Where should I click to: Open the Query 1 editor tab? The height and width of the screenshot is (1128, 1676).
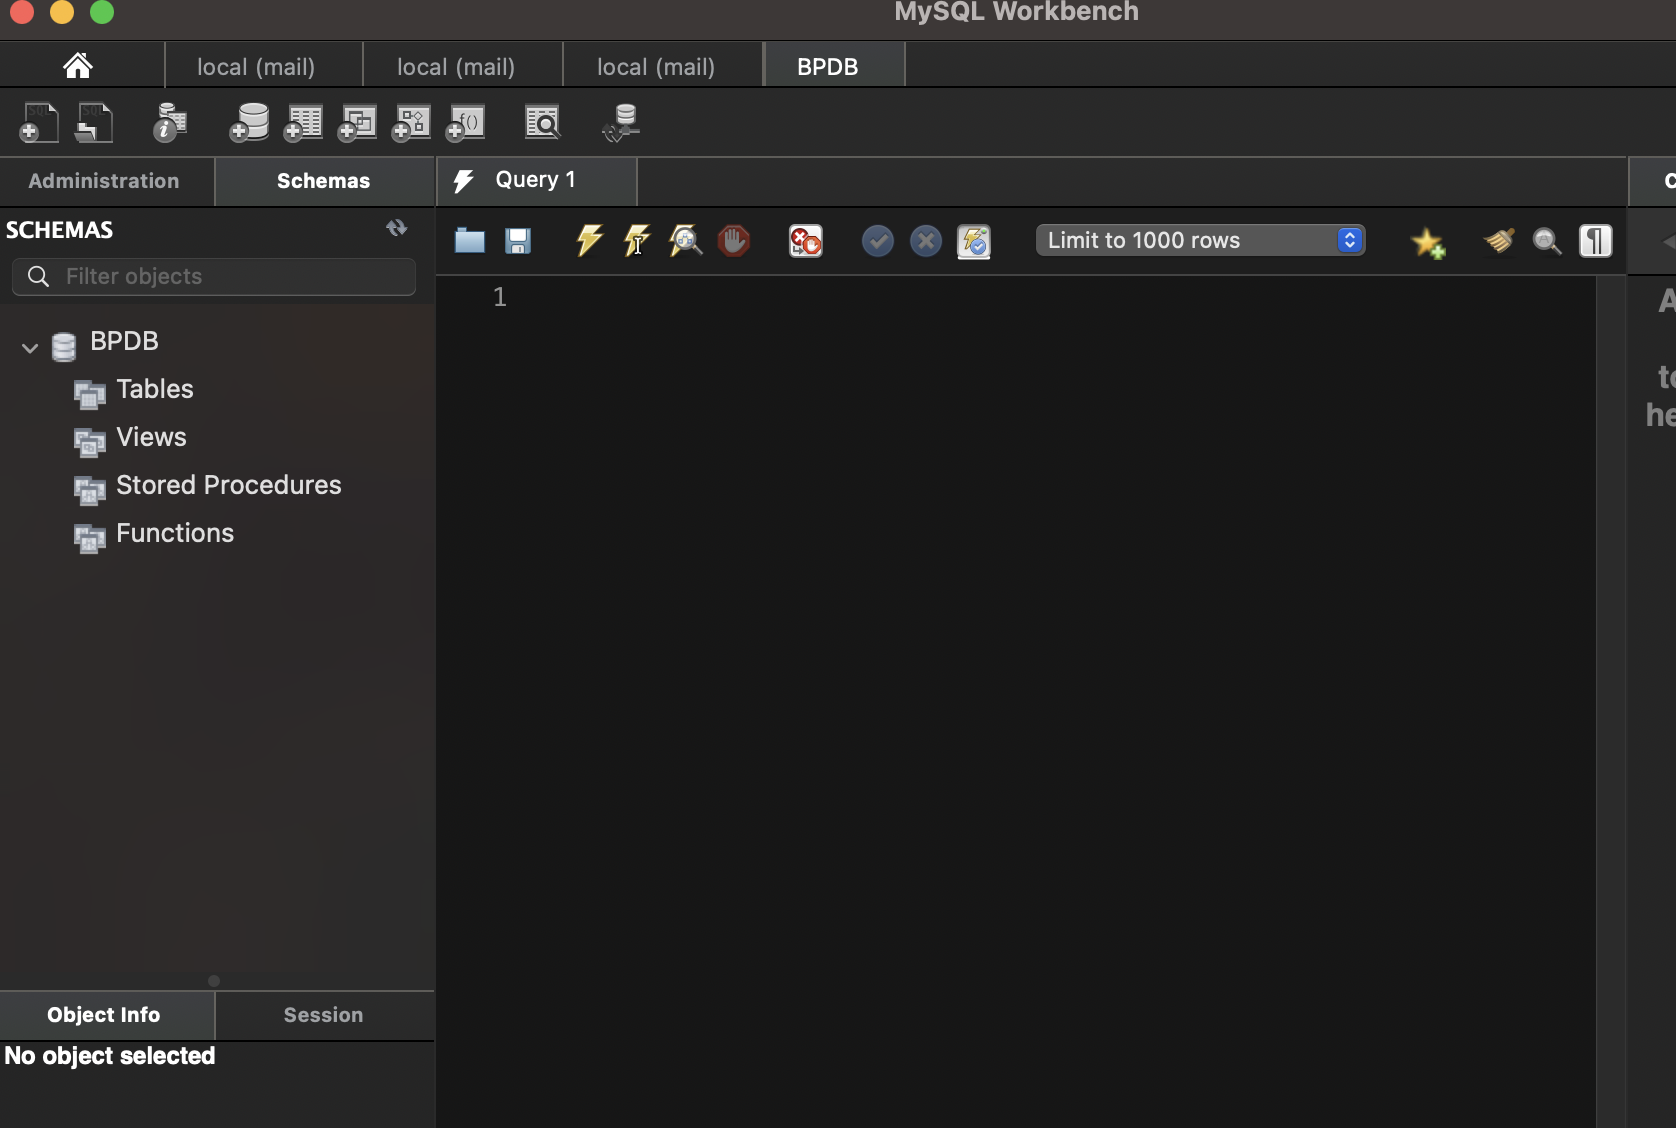537,181
